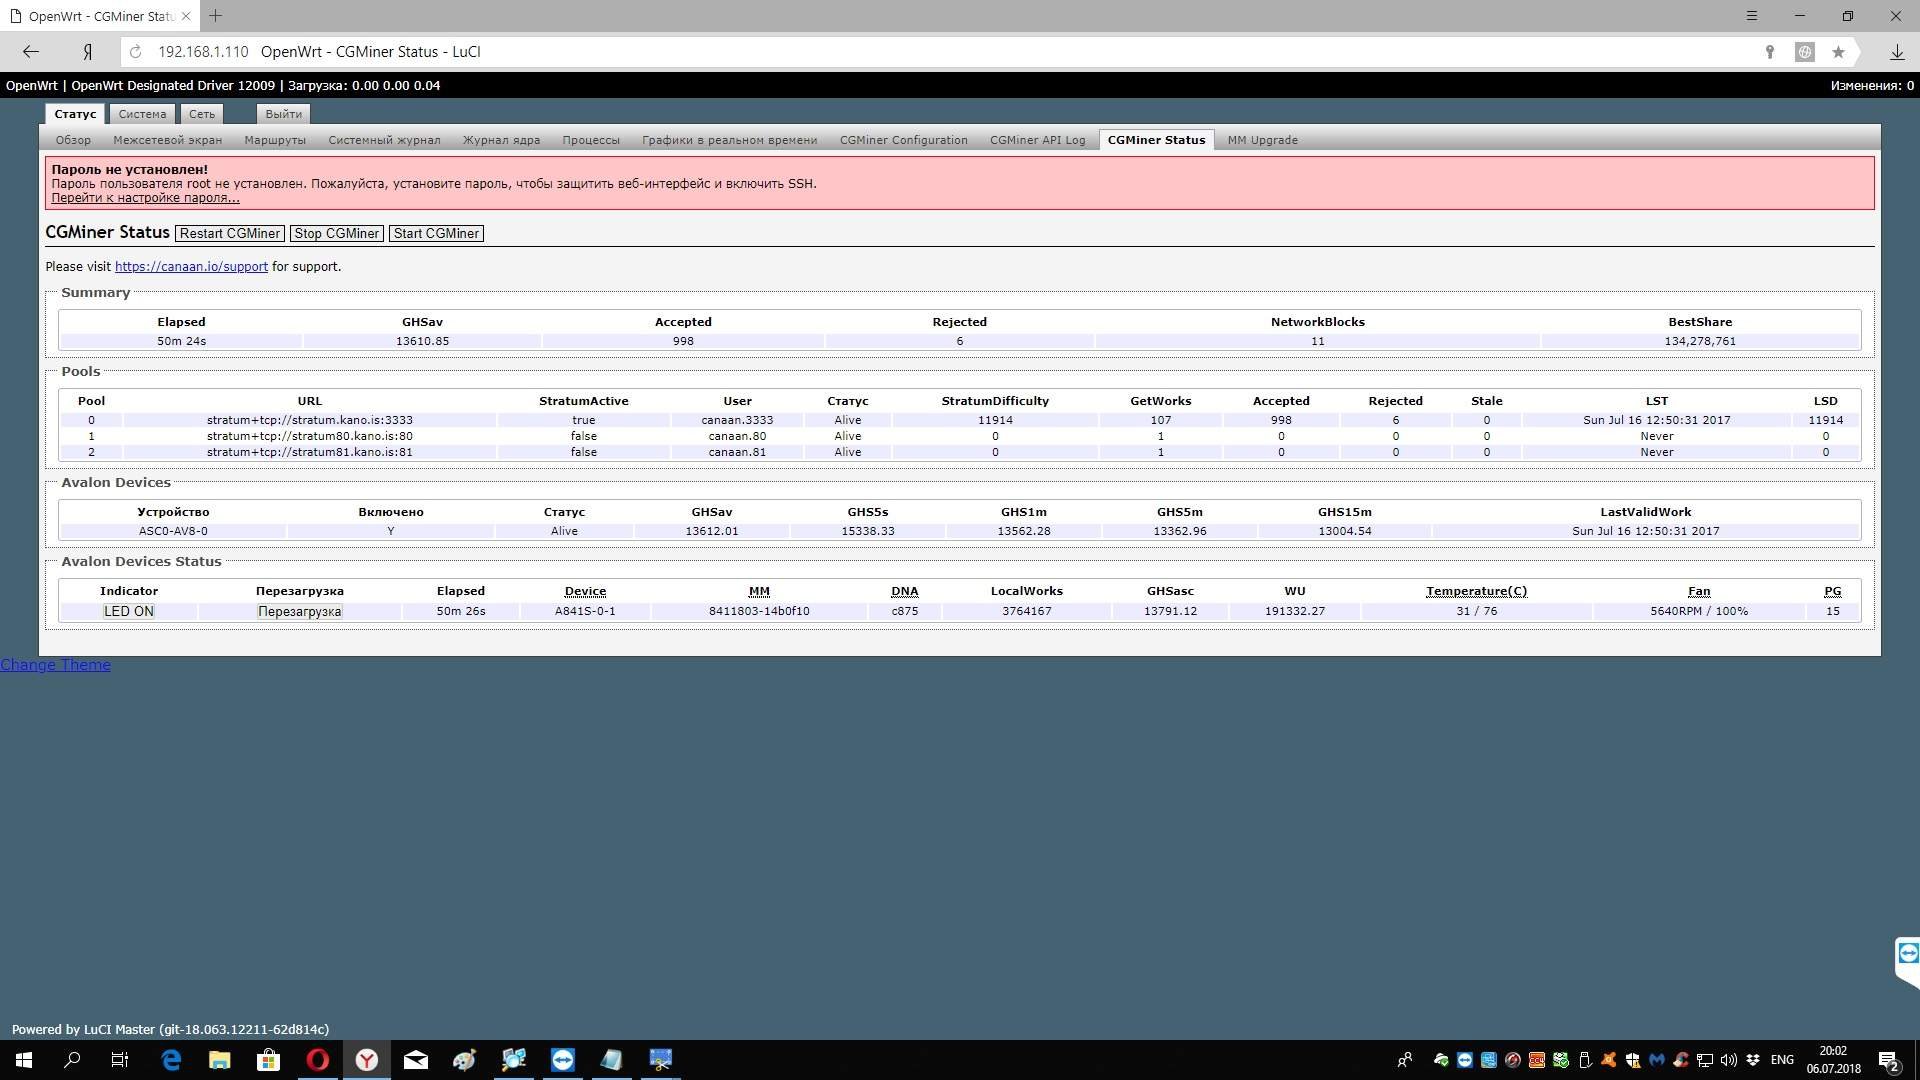Open the Action Center notifications
Viewport: 1920px width, 1080px height.
pos(1888,1060)
